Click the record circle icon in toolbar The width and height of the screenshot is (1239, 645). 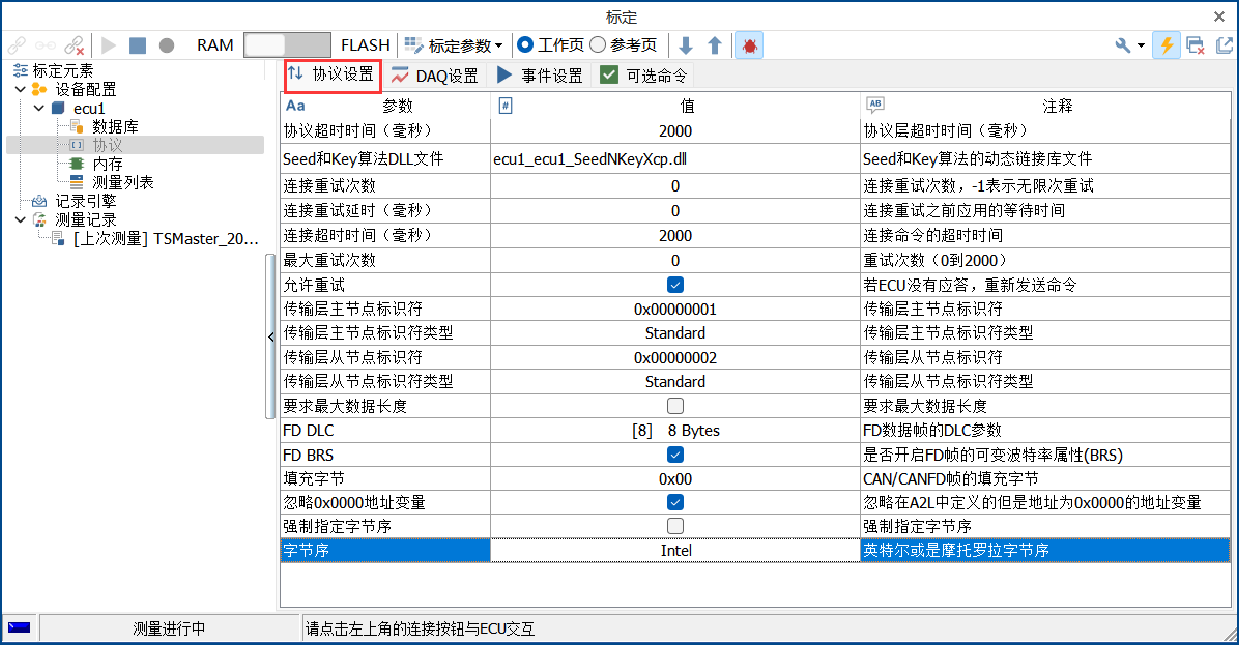point(166,45)
